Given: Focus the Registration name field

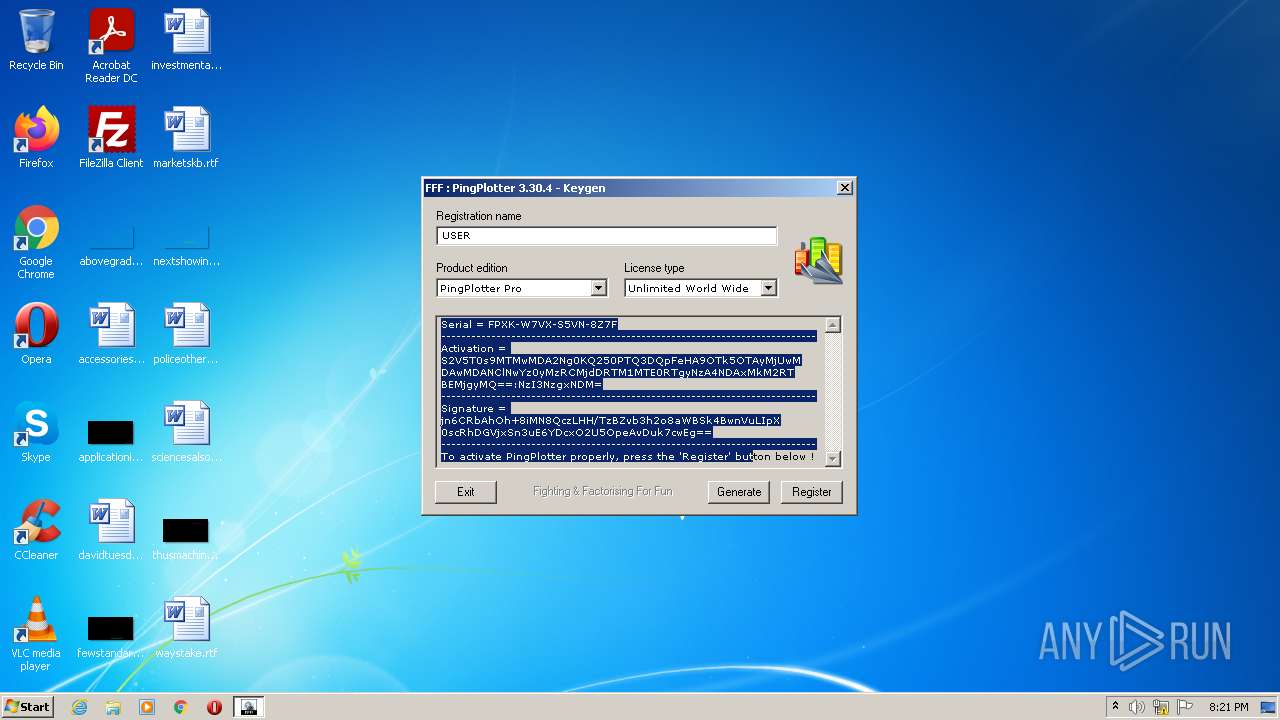Looking at the screenshot, I should click(x=606, y=236).
